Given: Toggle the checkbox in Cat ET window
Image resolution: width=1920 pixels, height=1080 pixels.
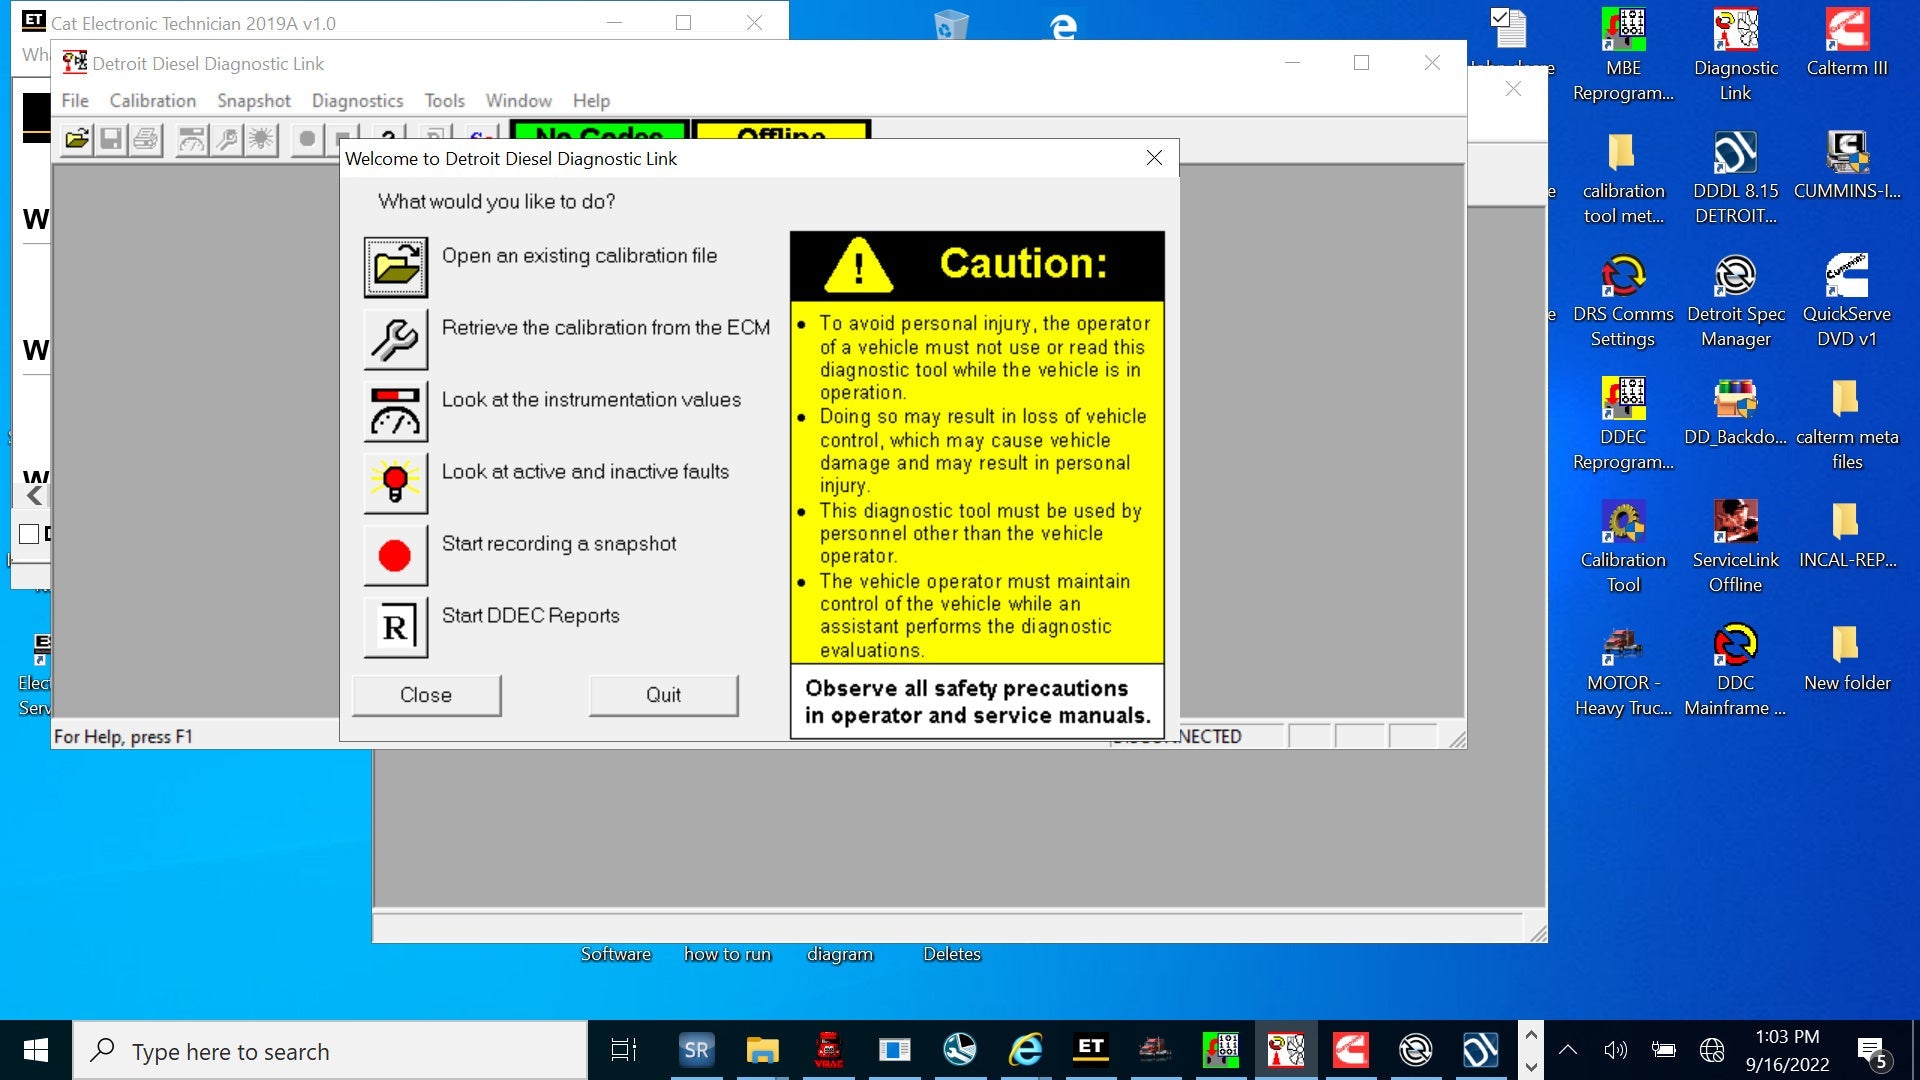Looking at the screenshot, I should [29, 534].
